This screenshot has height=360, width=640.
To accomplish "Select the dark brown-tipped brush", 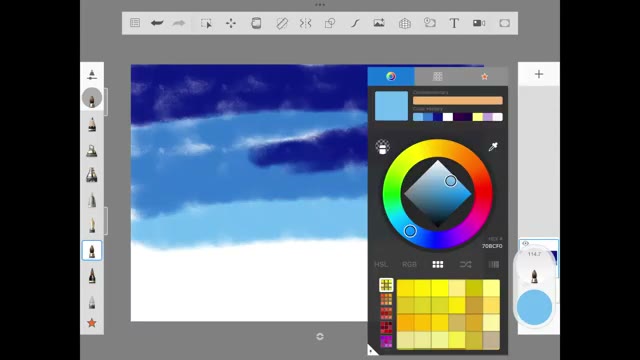I will tap(92, 276).
